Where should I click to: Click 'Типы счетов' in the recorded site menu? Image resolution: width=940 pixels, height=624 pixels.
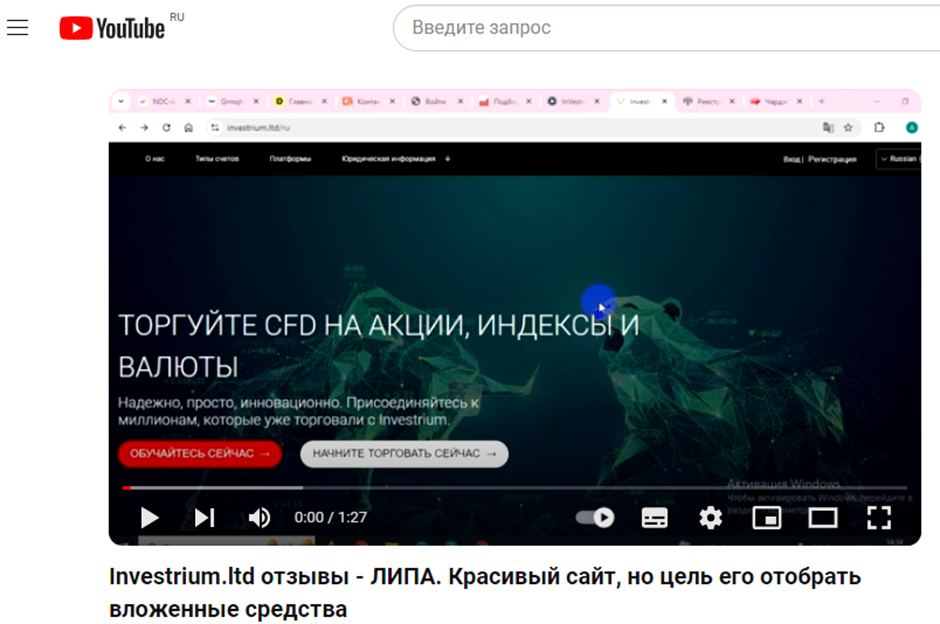coord(217,159)
